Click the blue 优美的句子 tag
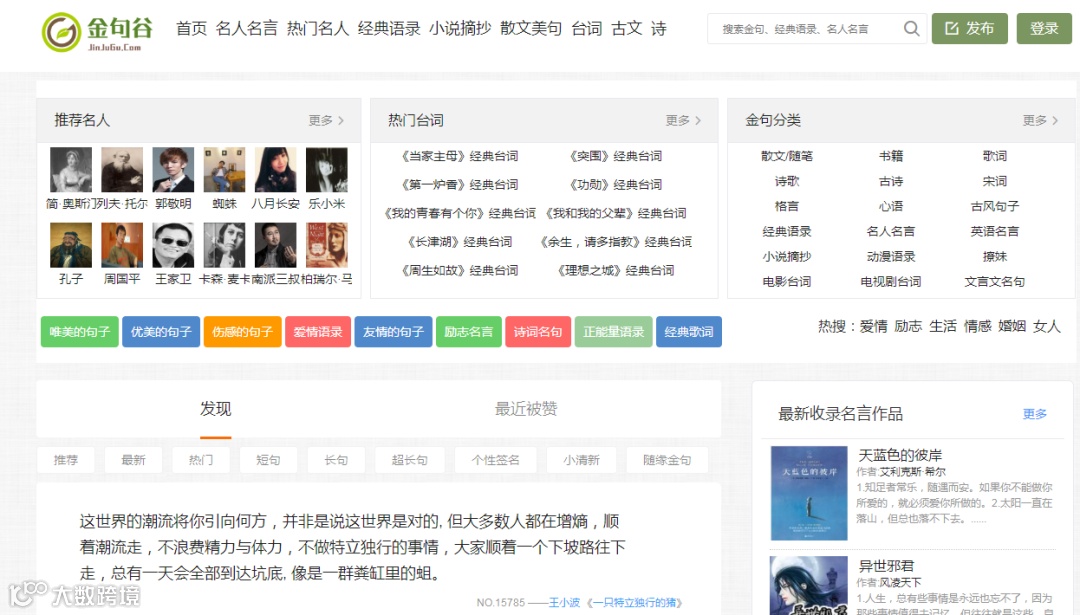 pos(161,332)
